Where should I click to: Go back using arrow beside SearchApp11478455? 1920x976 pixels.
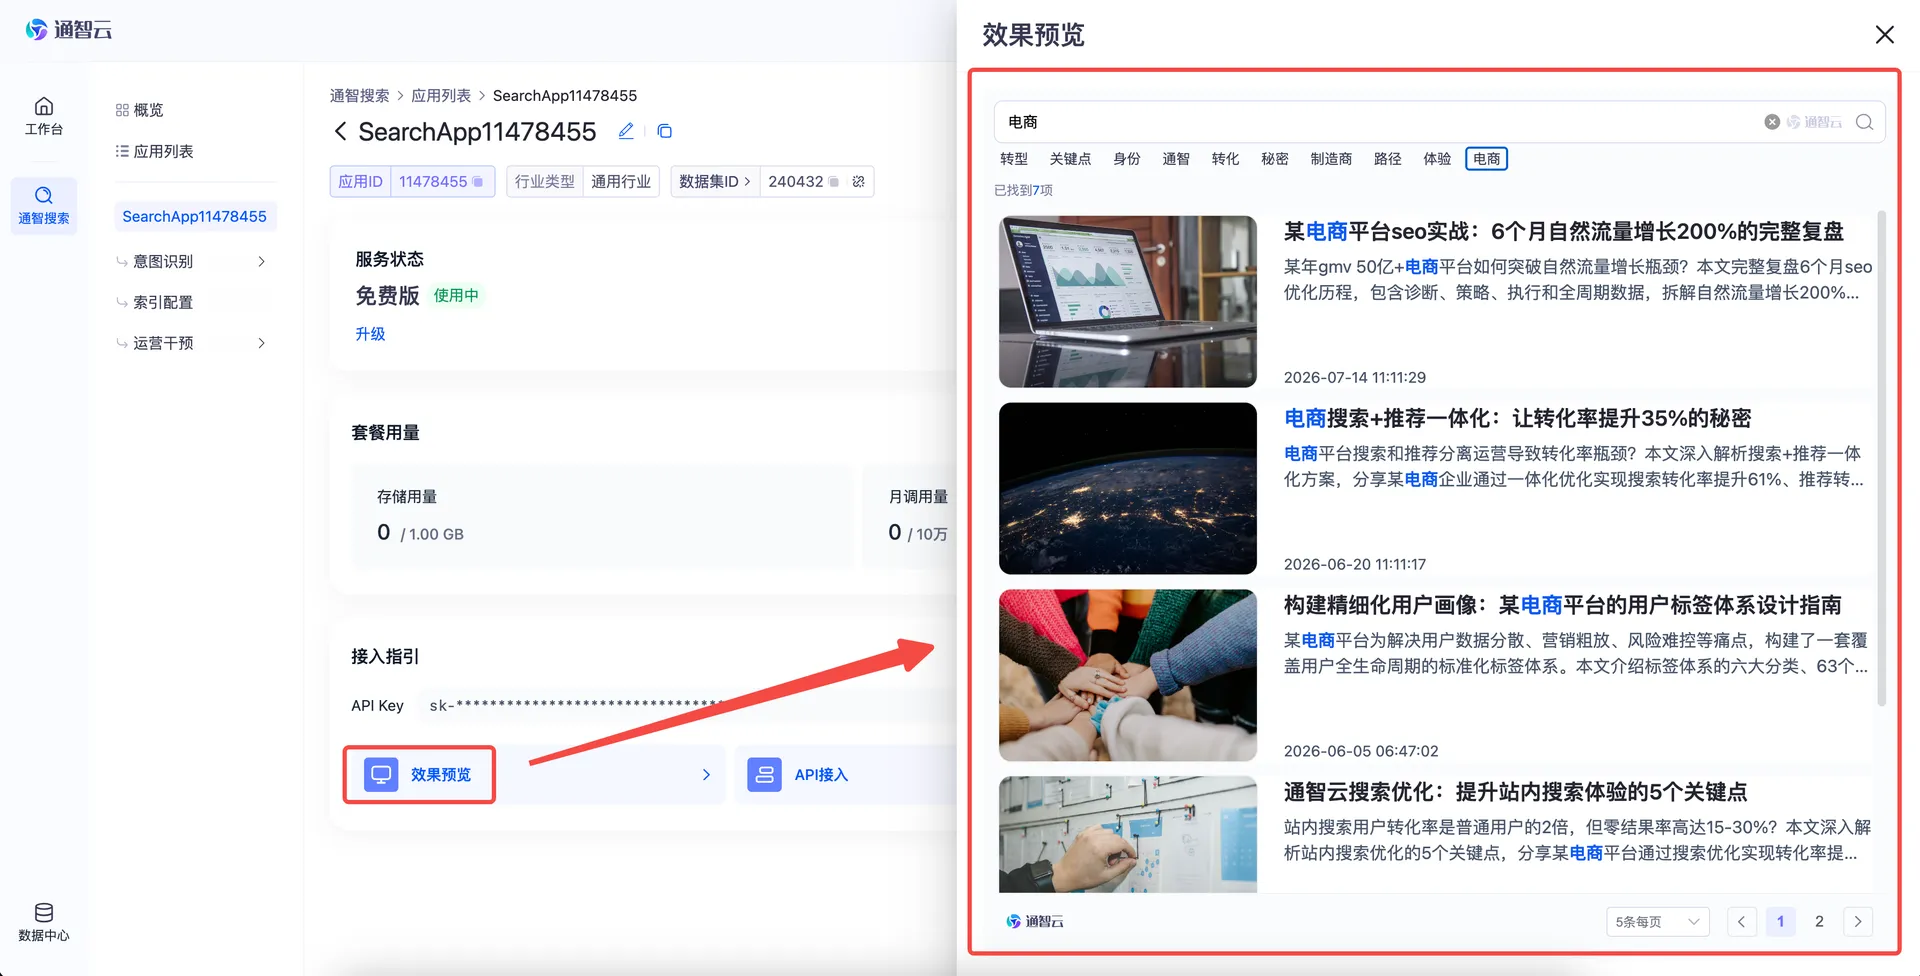click(x=341, y=131)
